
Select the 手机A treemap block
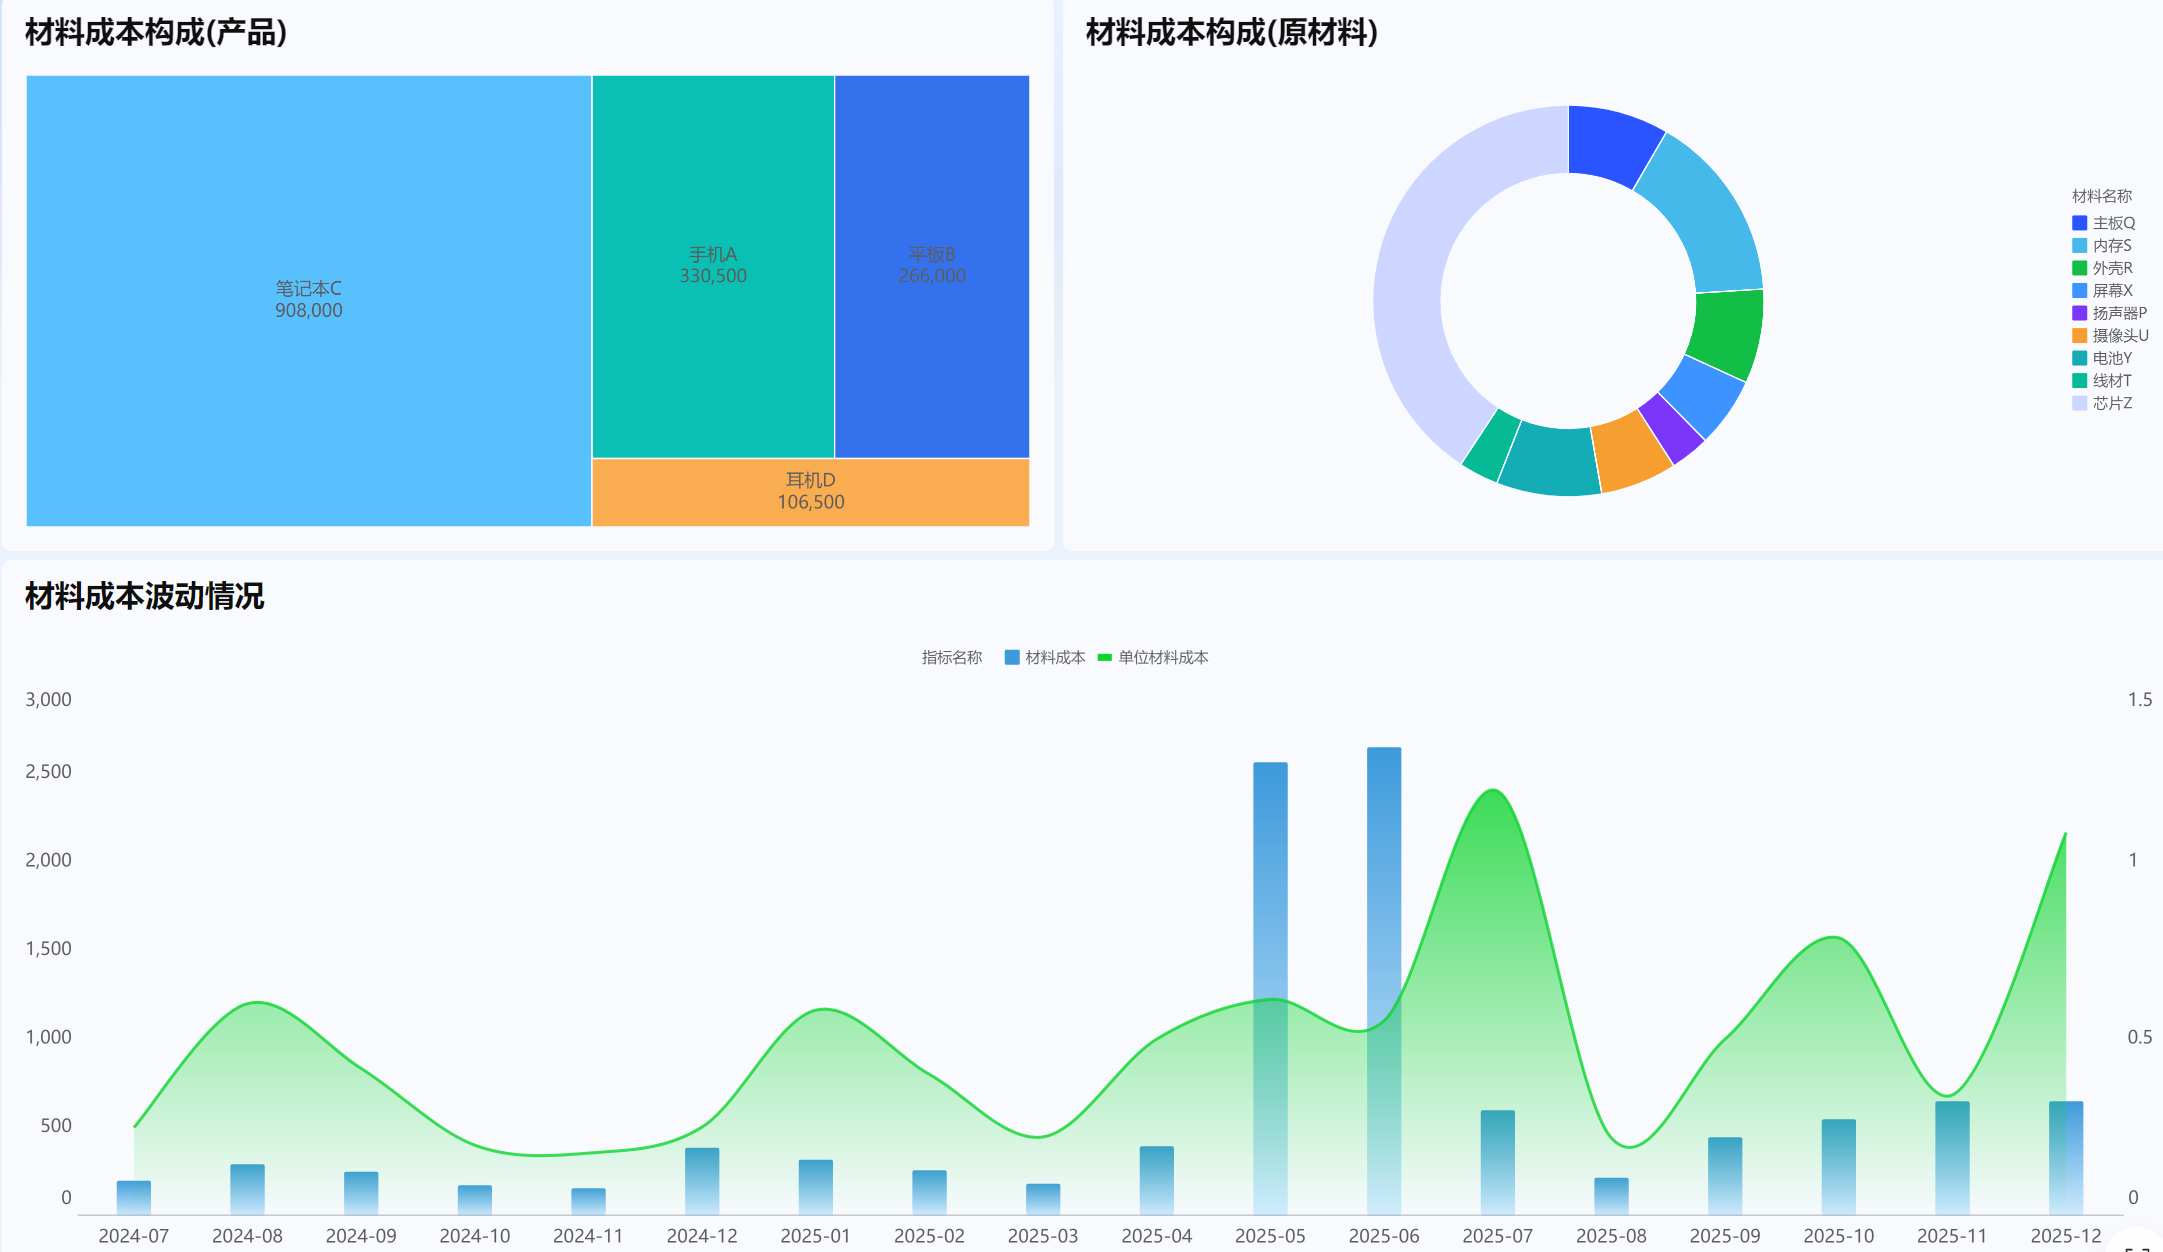point(712,265)
